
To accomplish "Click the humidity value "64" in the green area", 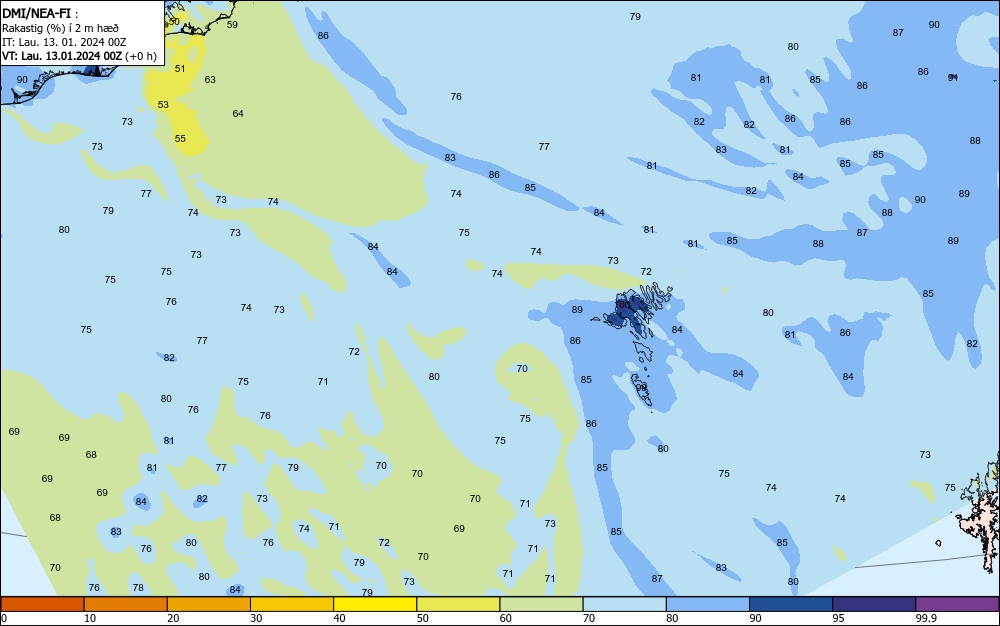I will (x=238, y=113).
